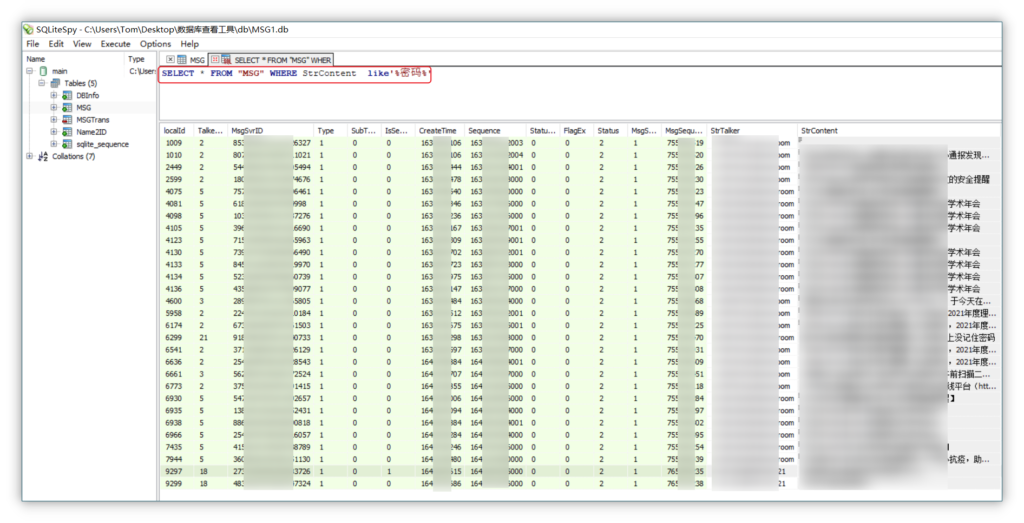Open the Edit menu
The width and height of the screenshot is (1024, 523).
point(56,44)
